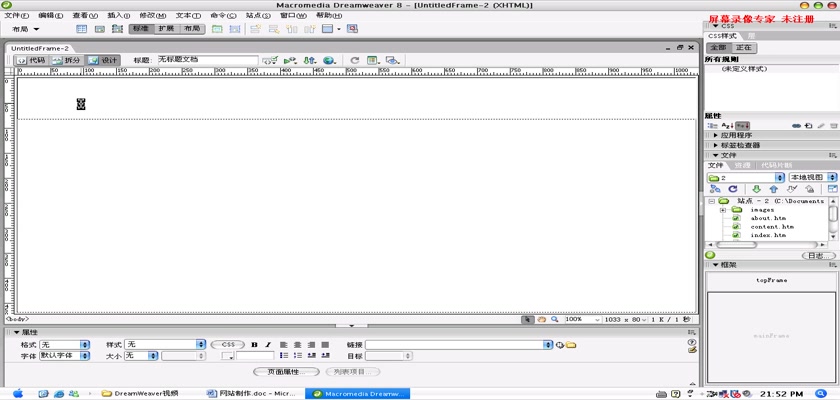Screen dimensions: 840x400
Task: Click the validate markup icon
Action: click(x=269, y=61)
